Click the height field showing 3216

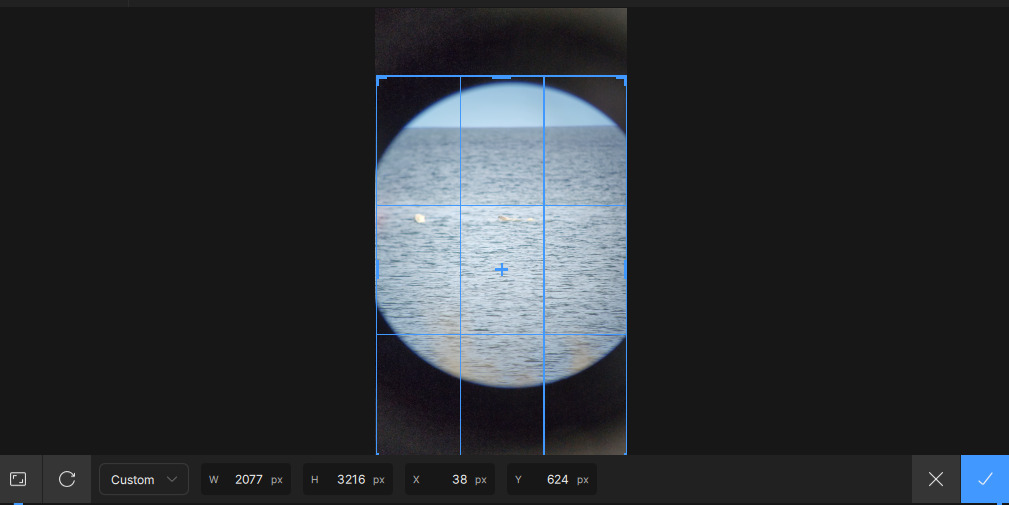[x=350, y=480]
